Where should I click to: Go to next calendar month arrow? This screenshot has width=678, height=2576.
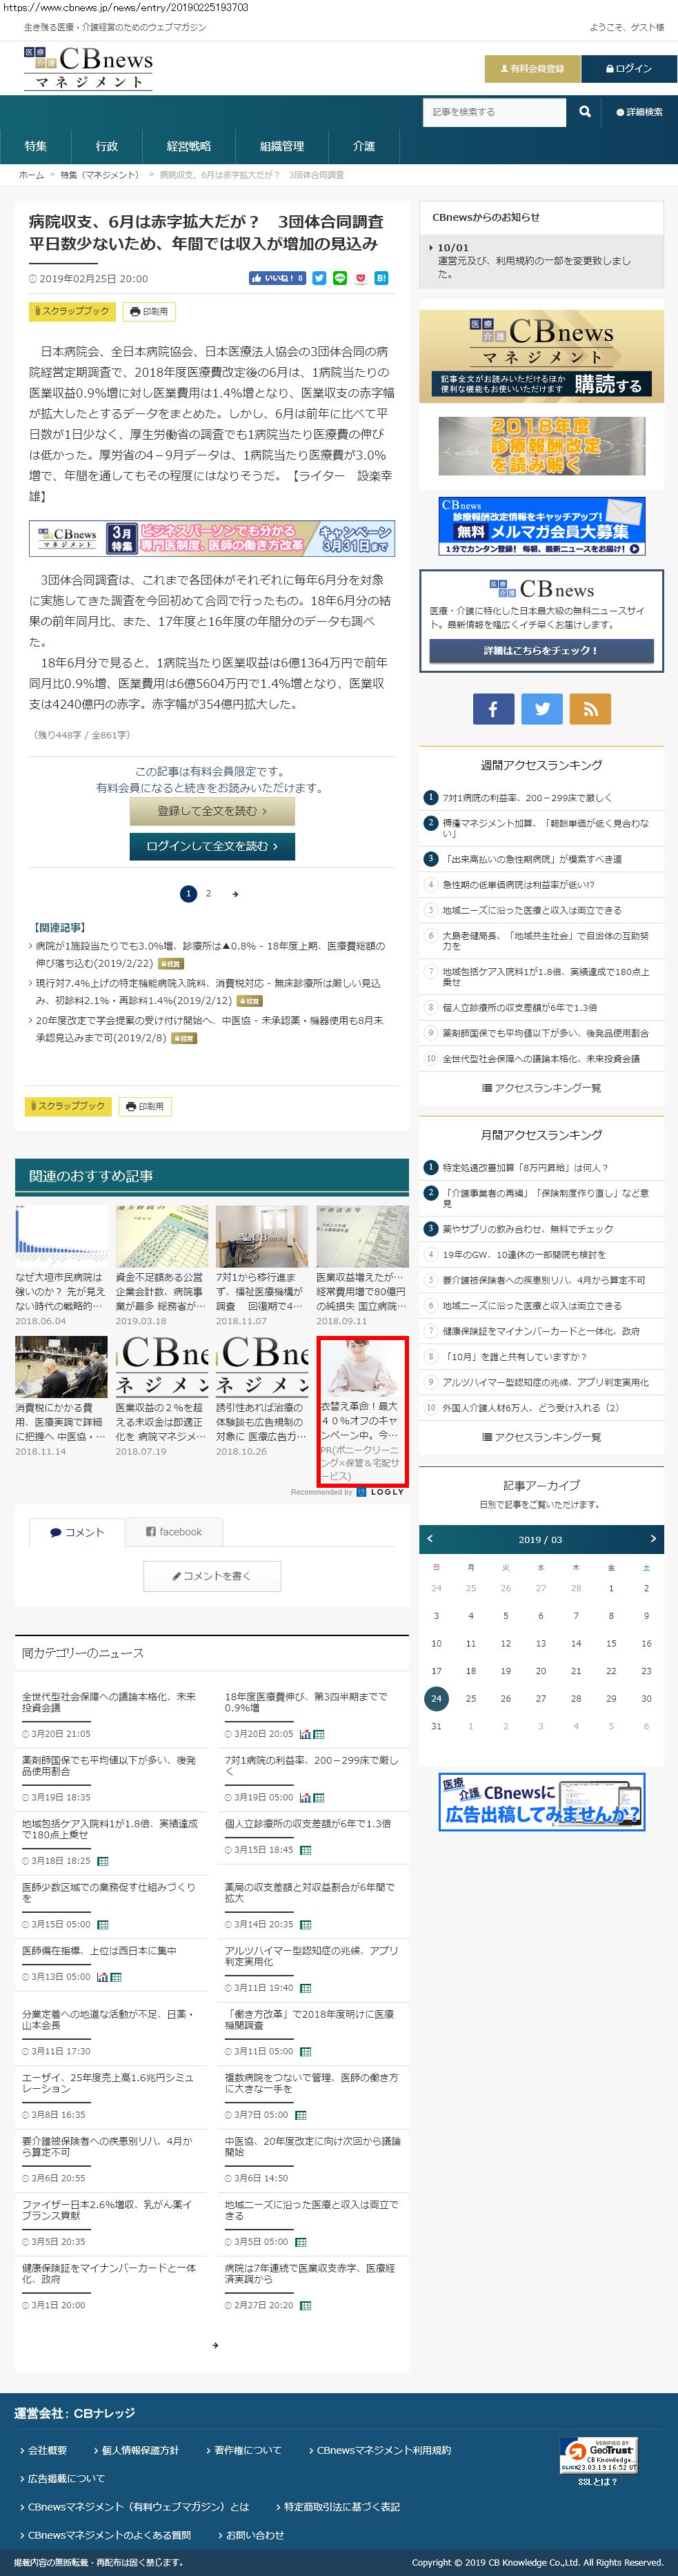tap(653, 1539)
